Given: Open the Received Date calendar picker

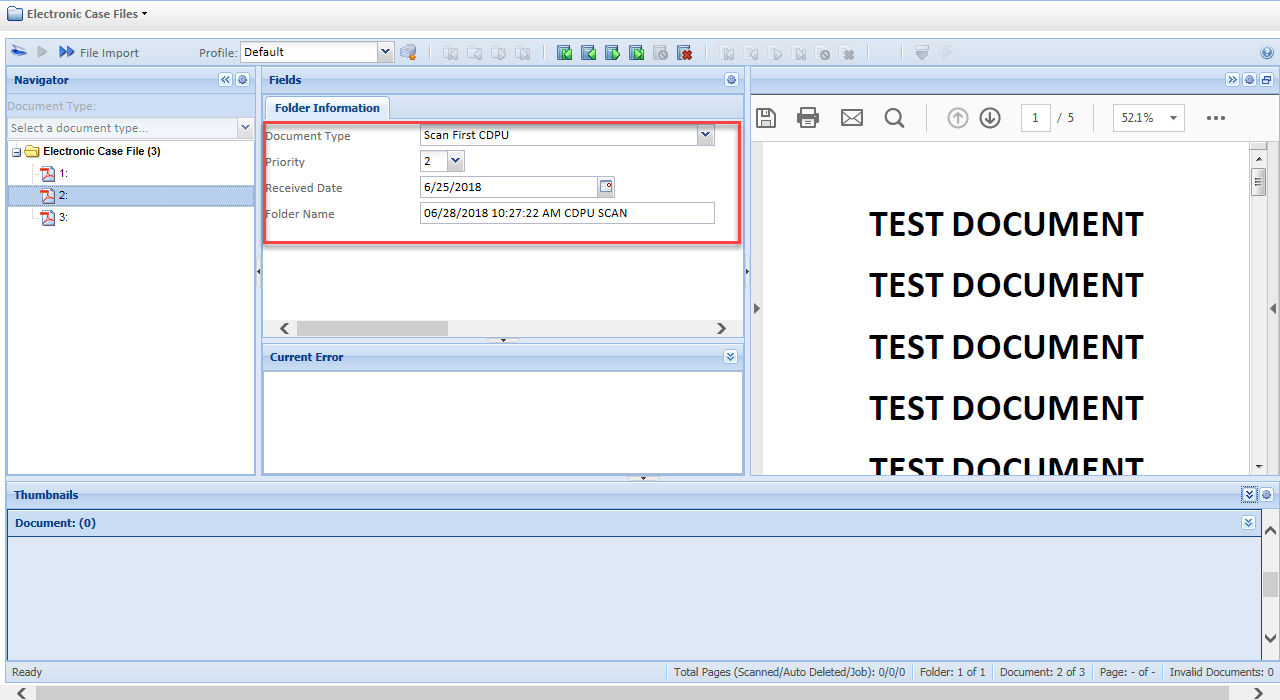Looking at the screenshot, I should (x=605, y=187).
